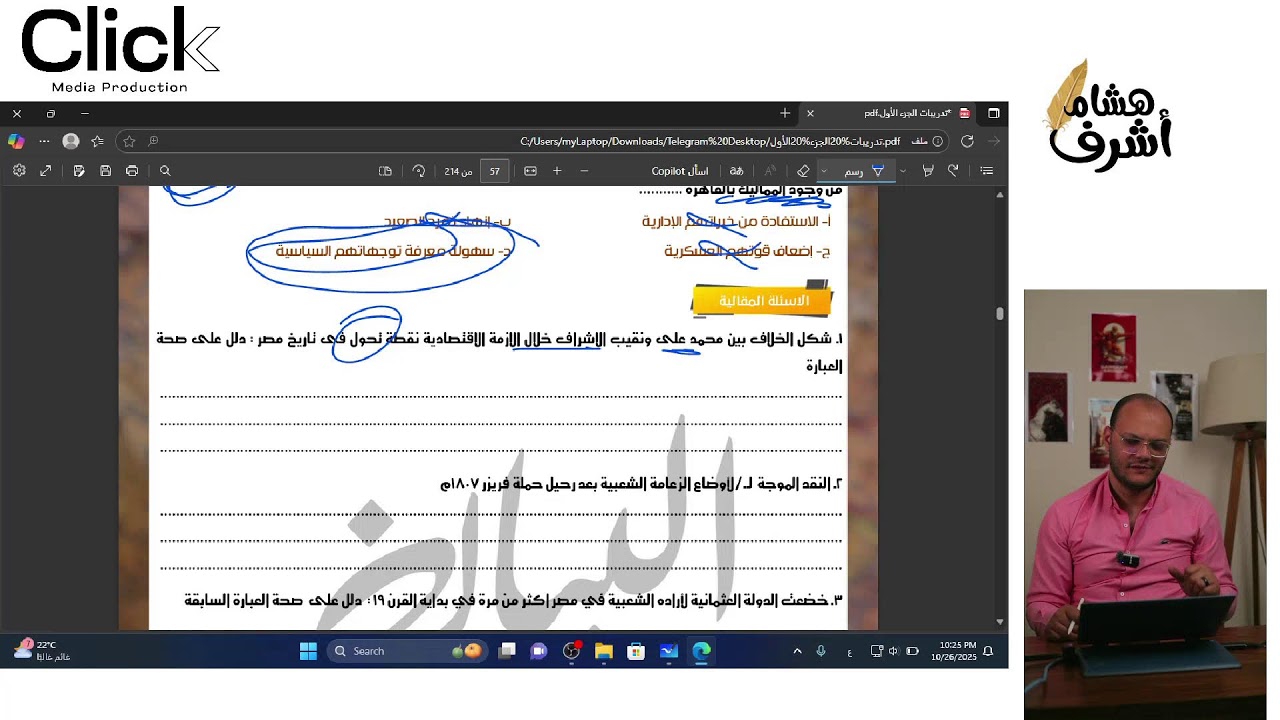The width and height of the screenshot is (1280, 720).
Task: Open File Explorer from taskbar
Action: click(x=604, y=651)
